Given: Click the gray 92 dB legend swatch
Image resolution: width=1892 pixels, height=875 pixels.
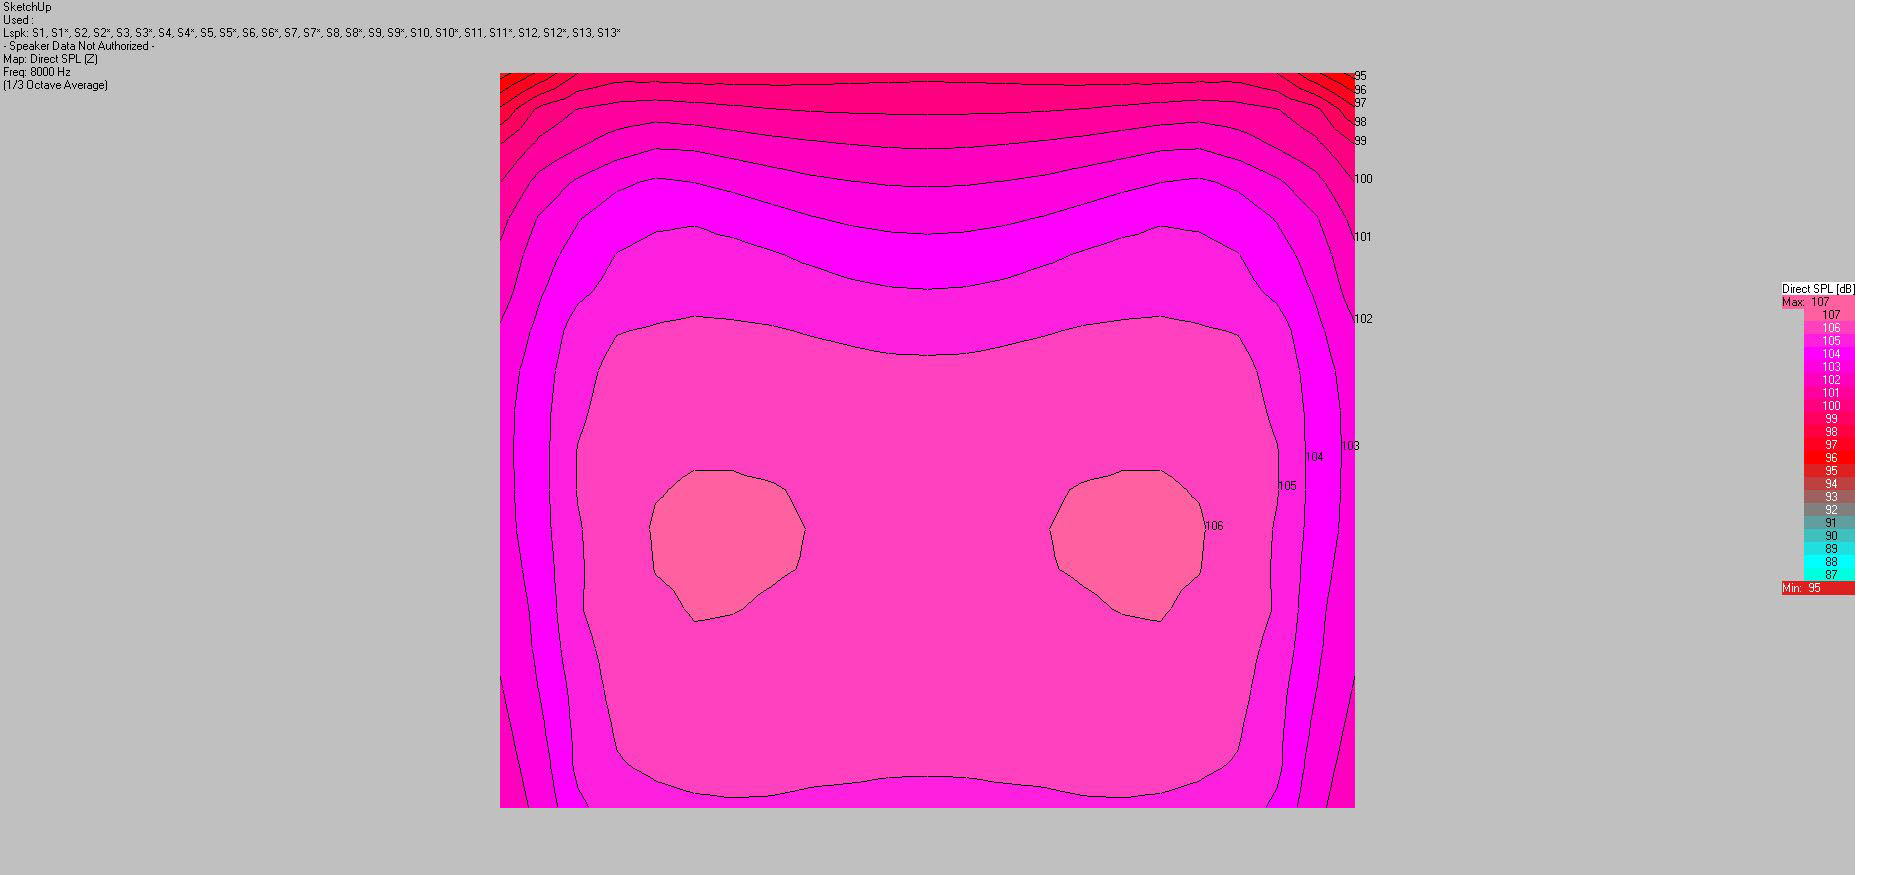Looking at the screenshot, I should [x=1830, y=509].
